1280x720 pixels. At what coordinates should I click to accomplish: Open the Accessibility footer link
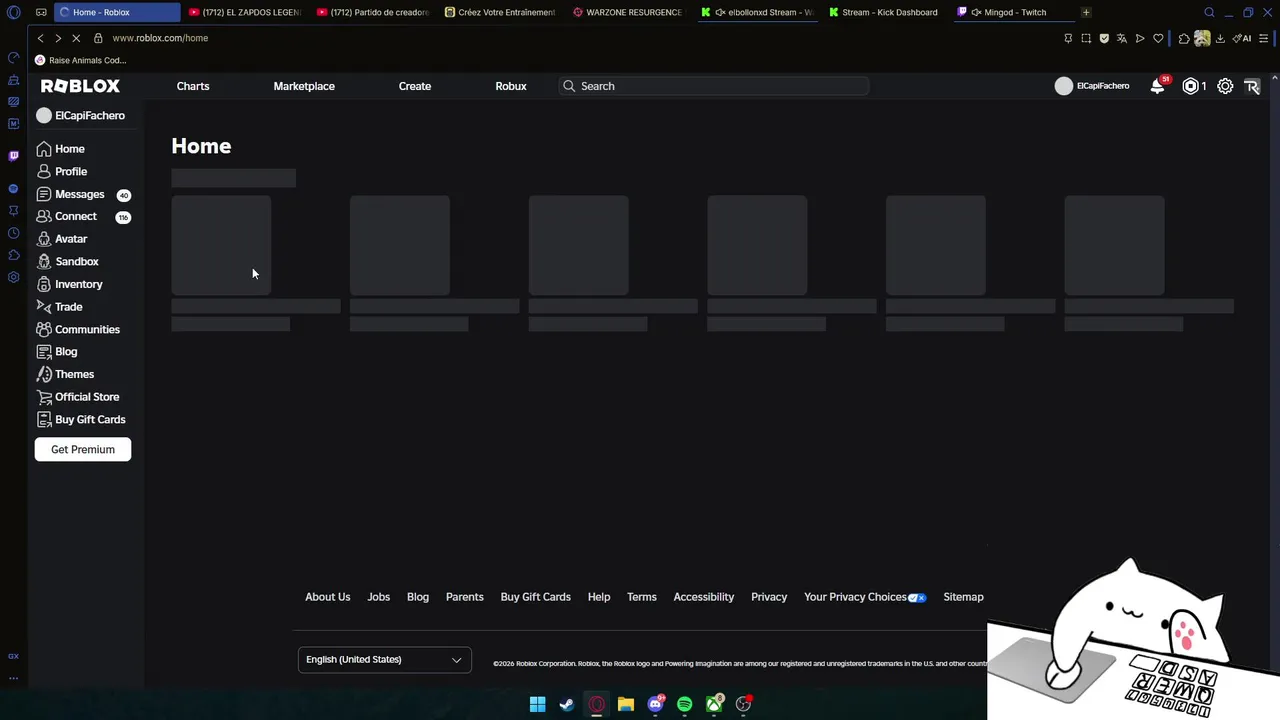(704, 597)
